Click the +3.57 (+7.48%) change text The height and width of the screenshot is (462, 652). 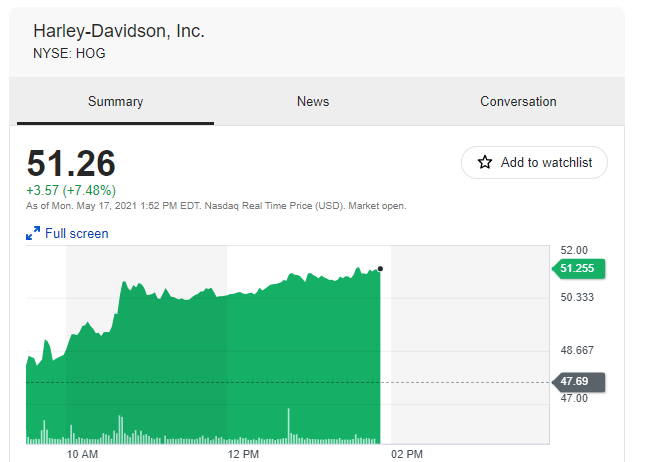71,190
